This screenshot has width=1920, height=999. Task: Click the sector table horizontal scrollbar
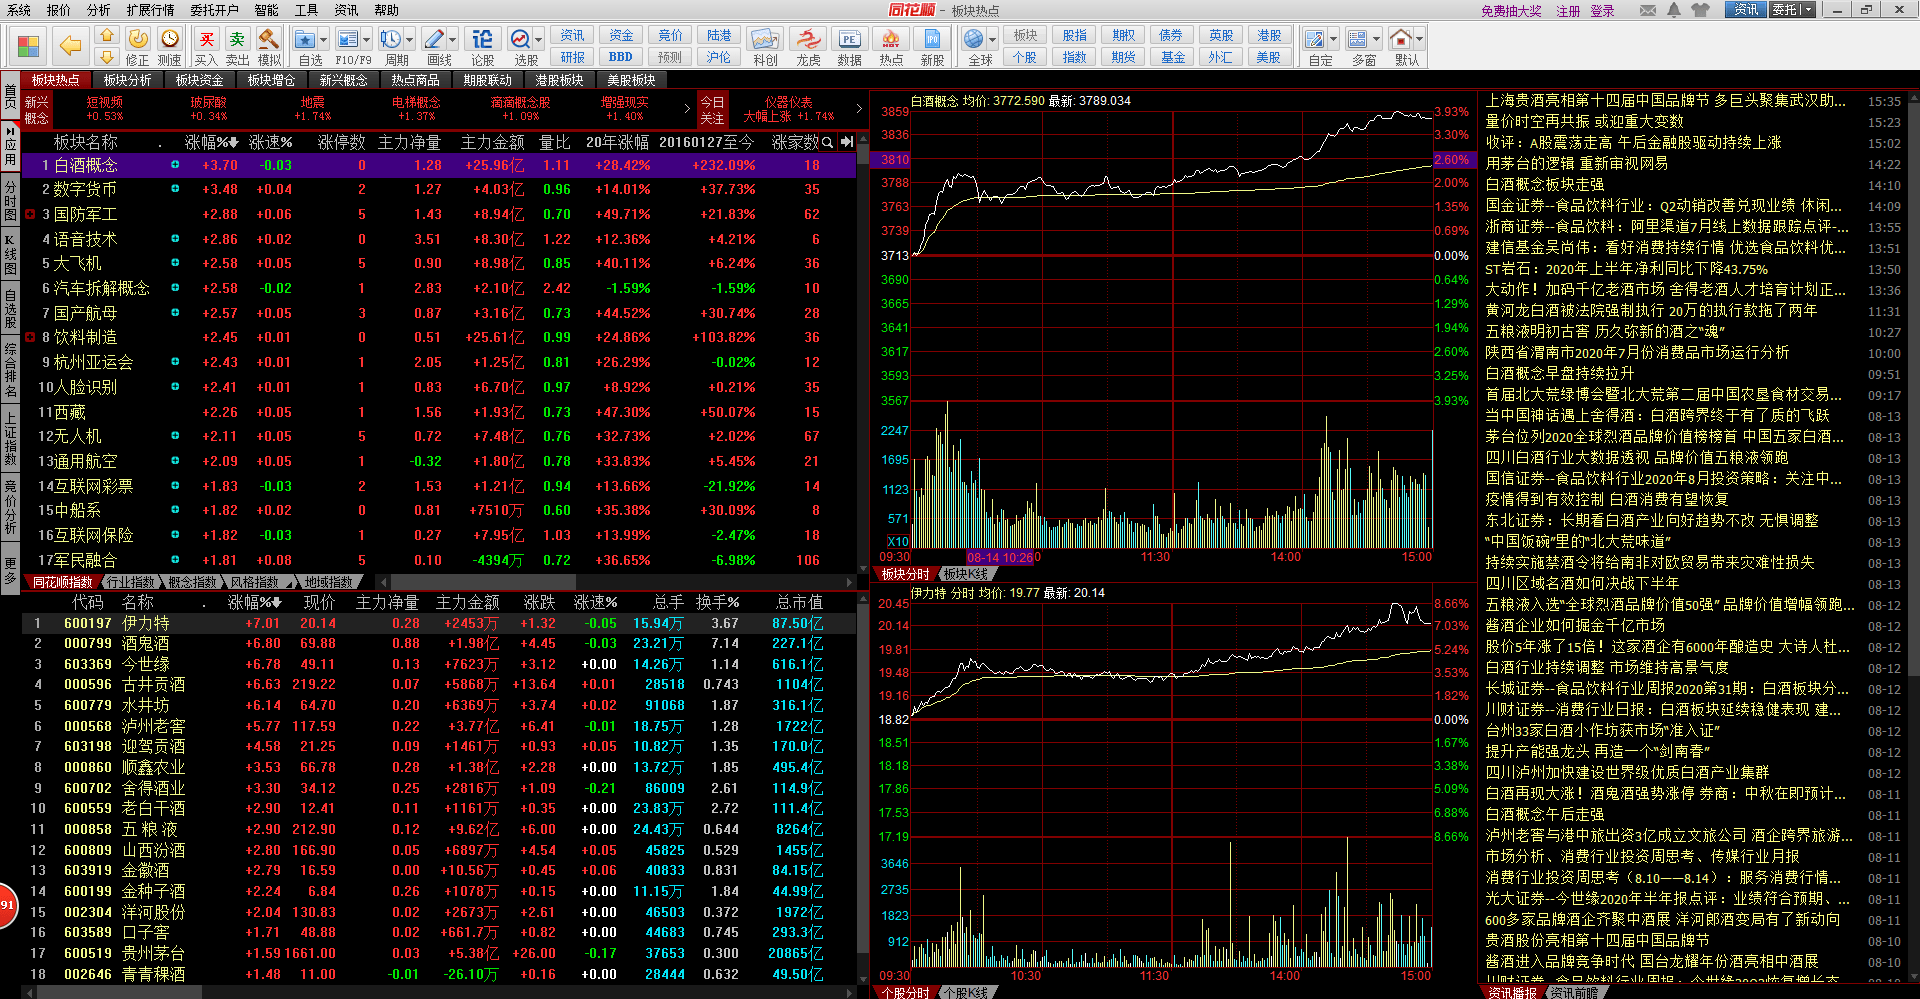(482, 582)
